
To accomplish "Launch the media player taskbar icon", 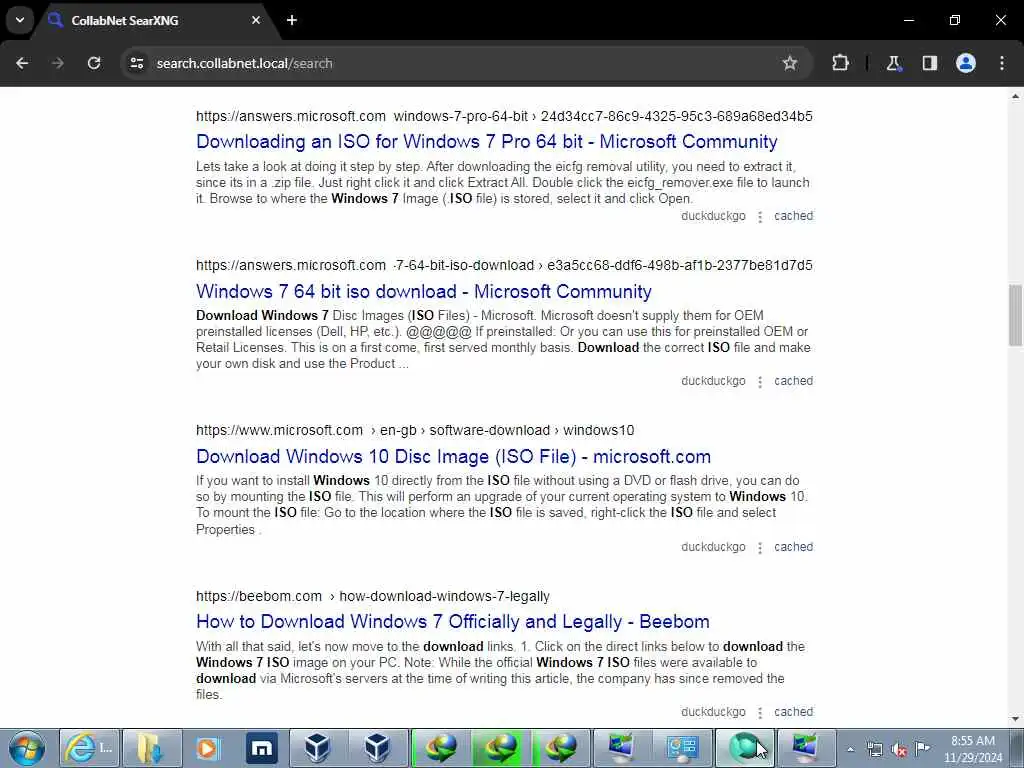I will pos(208,748).
